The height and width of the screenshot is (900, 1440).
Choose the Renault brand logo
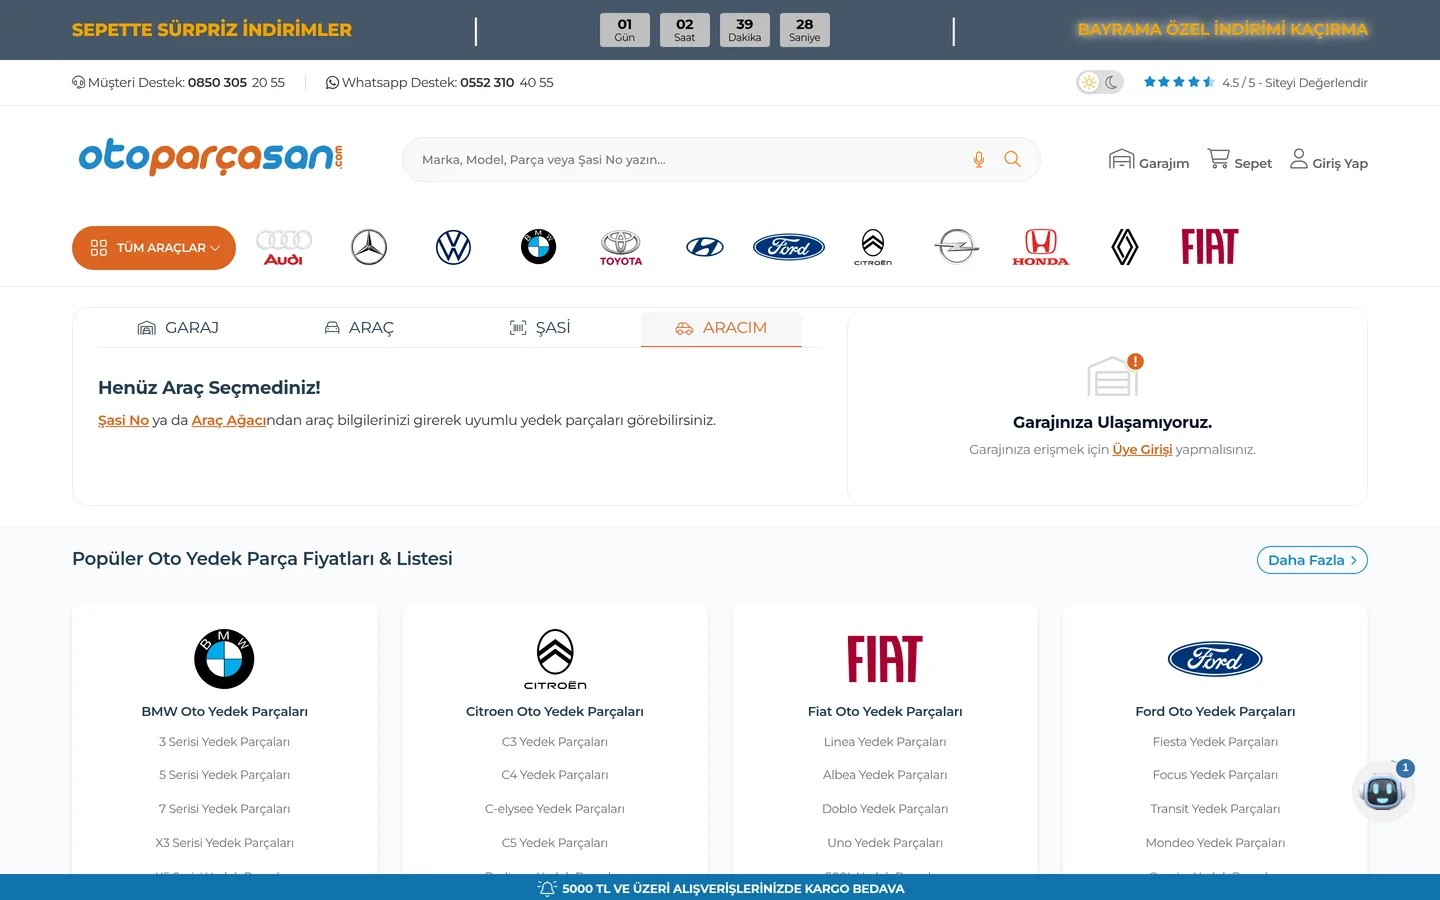pyautogui.click(x=1125, y=247)
